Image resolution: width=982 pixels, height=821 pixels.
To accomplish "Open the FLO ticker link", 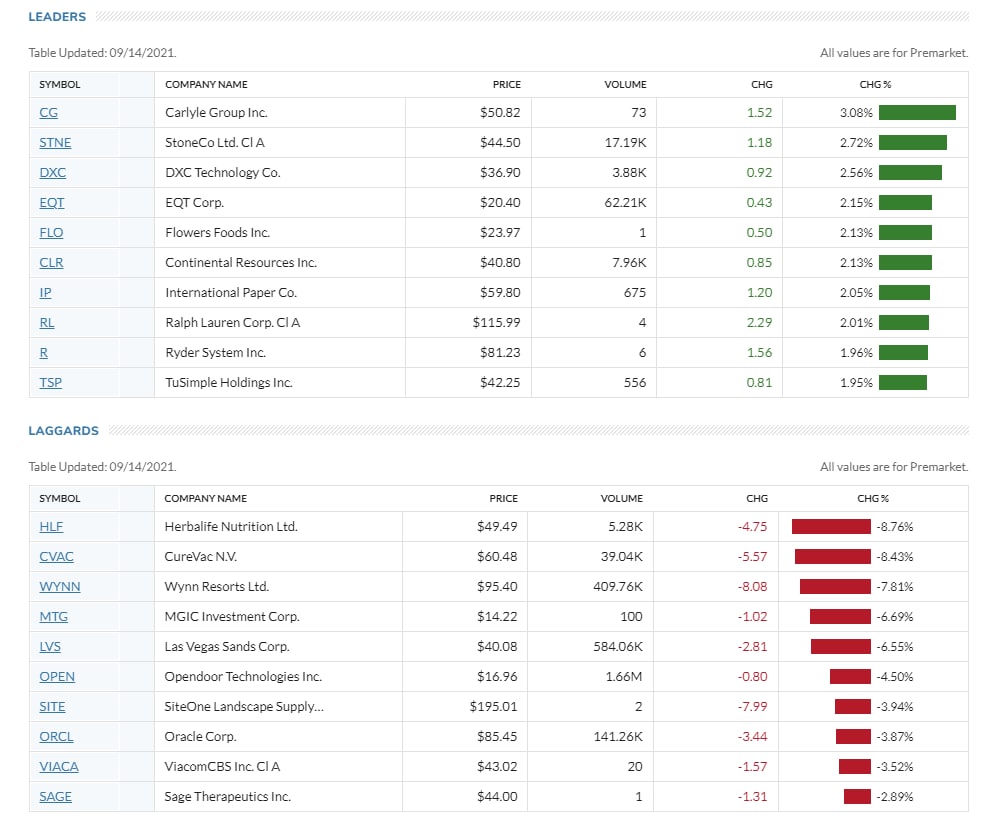I will pyautogui.click(x=51, y=233).
